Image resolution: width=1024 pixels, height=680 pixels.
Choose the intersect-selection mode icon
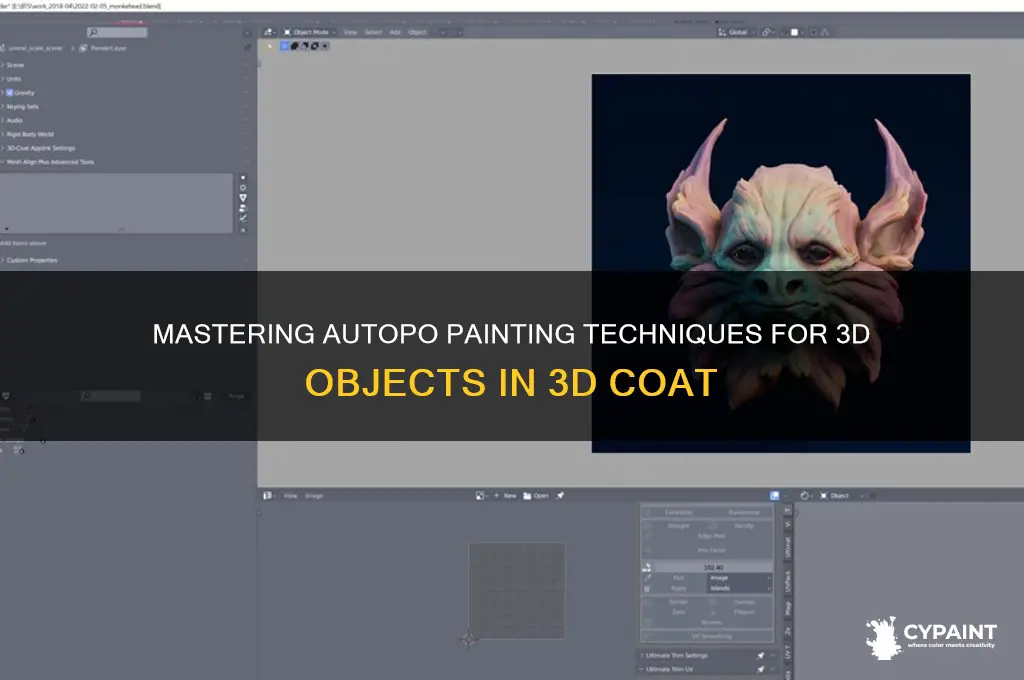(314, 46)
